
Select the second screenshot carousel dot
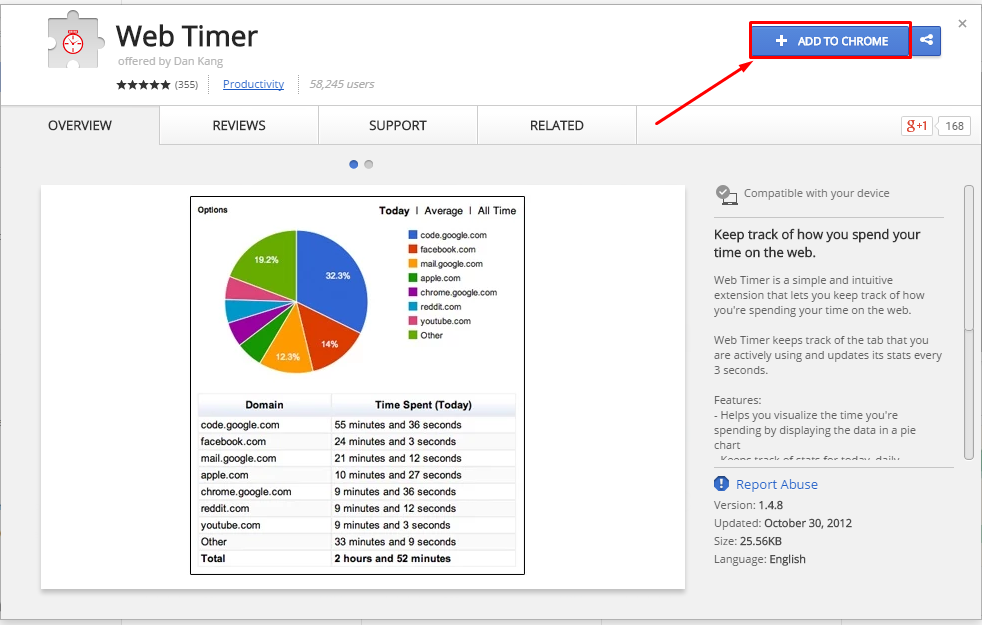coord(369,164)
